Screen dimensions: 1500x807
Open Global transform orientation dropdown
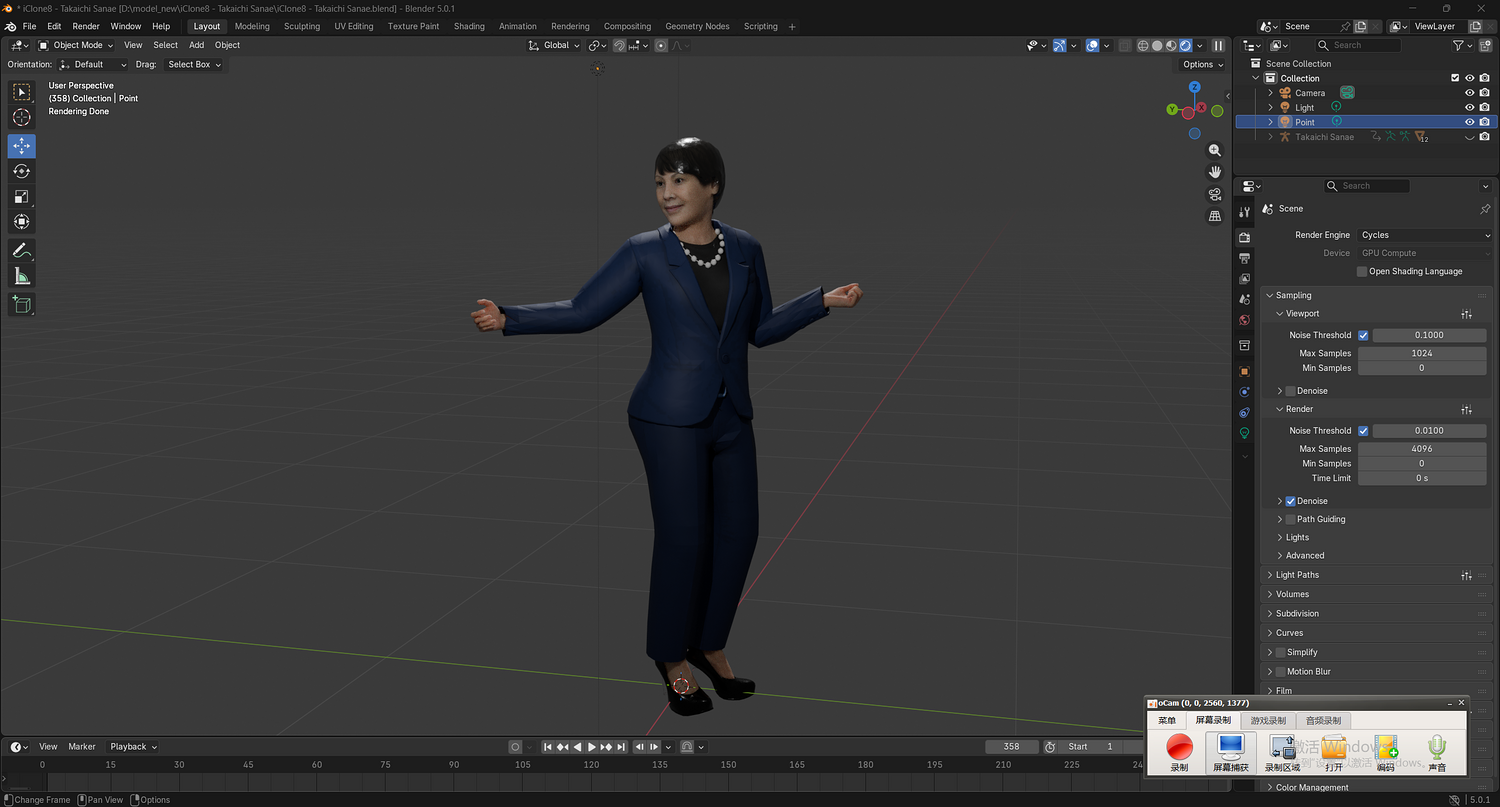[552, 45]
